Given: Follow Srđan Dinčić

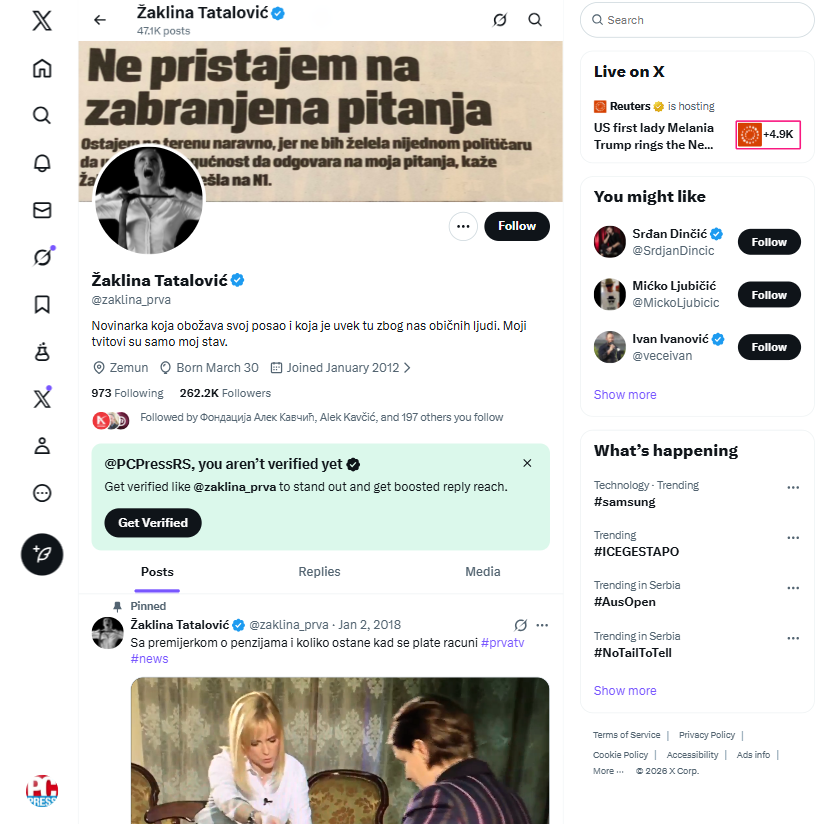Looking at the screenshot, I should [769, 242].
